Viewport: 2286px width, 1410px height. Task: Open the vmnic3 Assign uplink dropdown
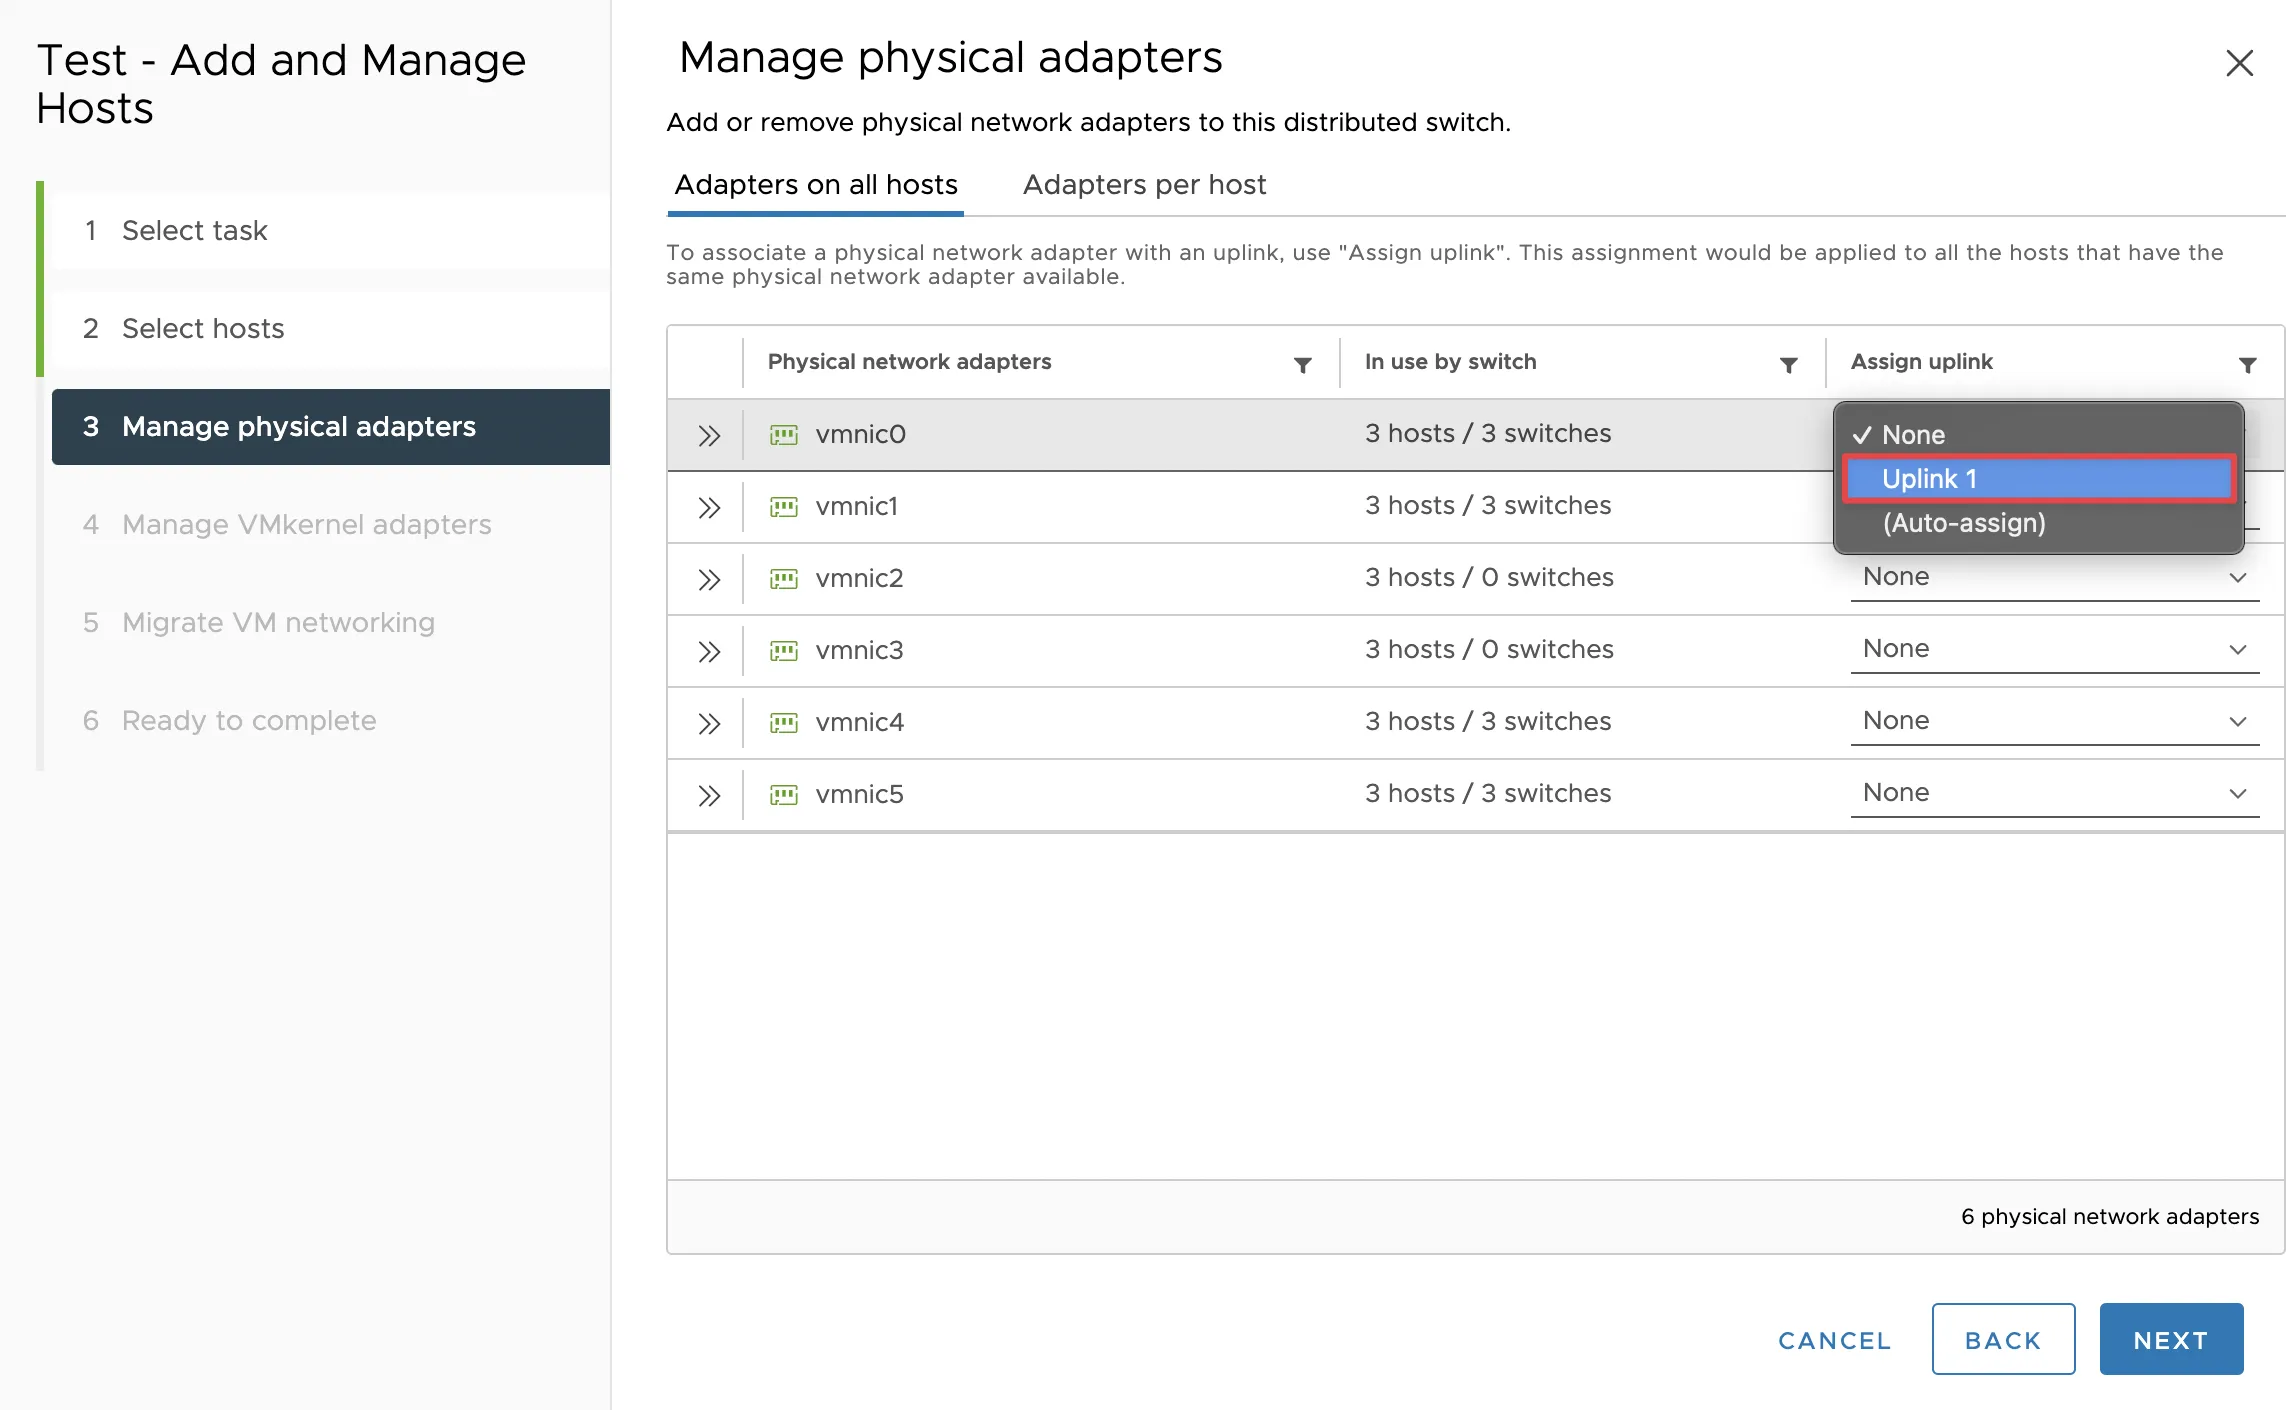point(2053,649)
